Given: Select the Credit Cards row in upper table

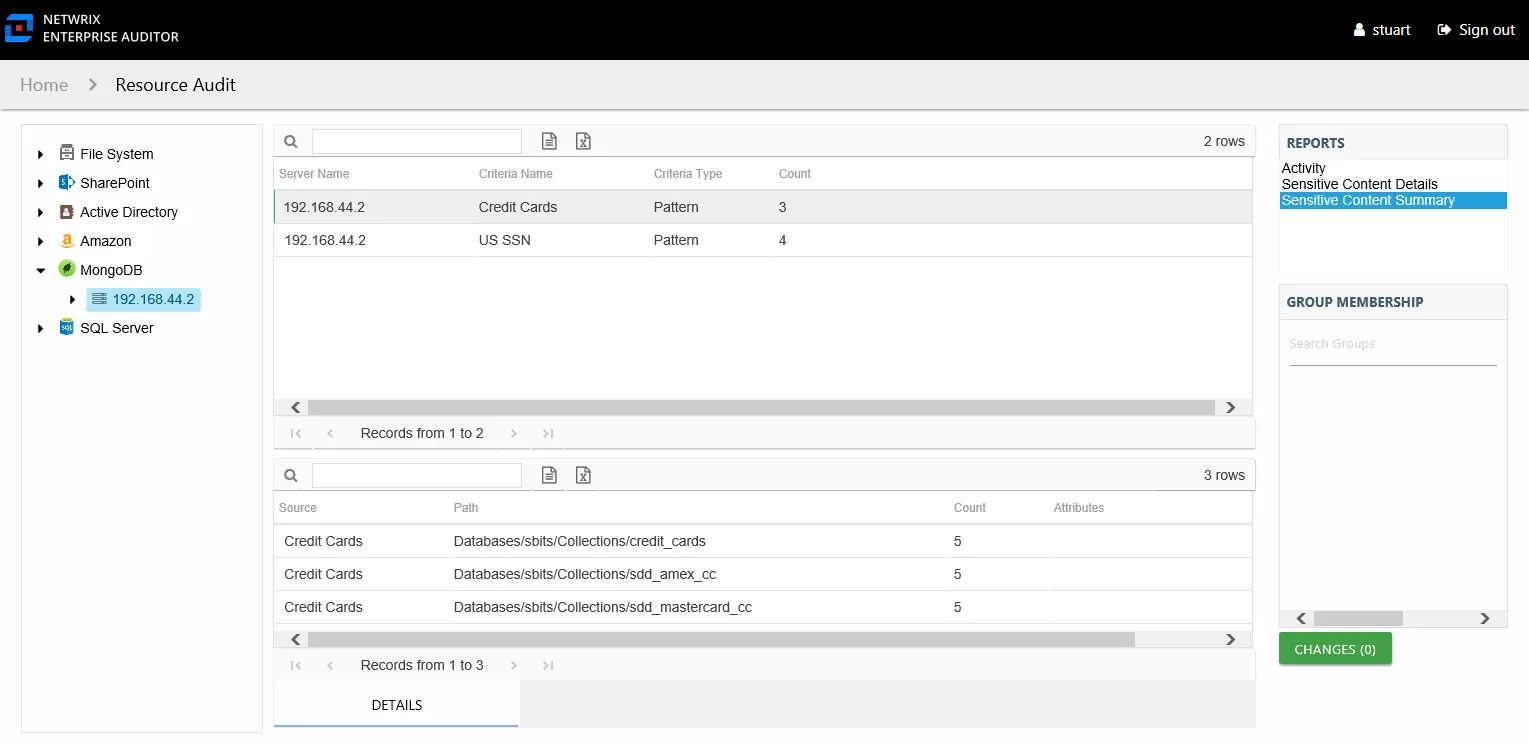Looking at the screenshot, I should click(763, 207).
